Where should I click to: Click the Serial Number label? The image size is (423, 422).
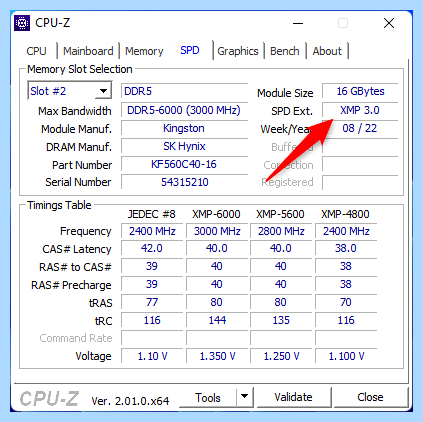click(x=78, y=182)
